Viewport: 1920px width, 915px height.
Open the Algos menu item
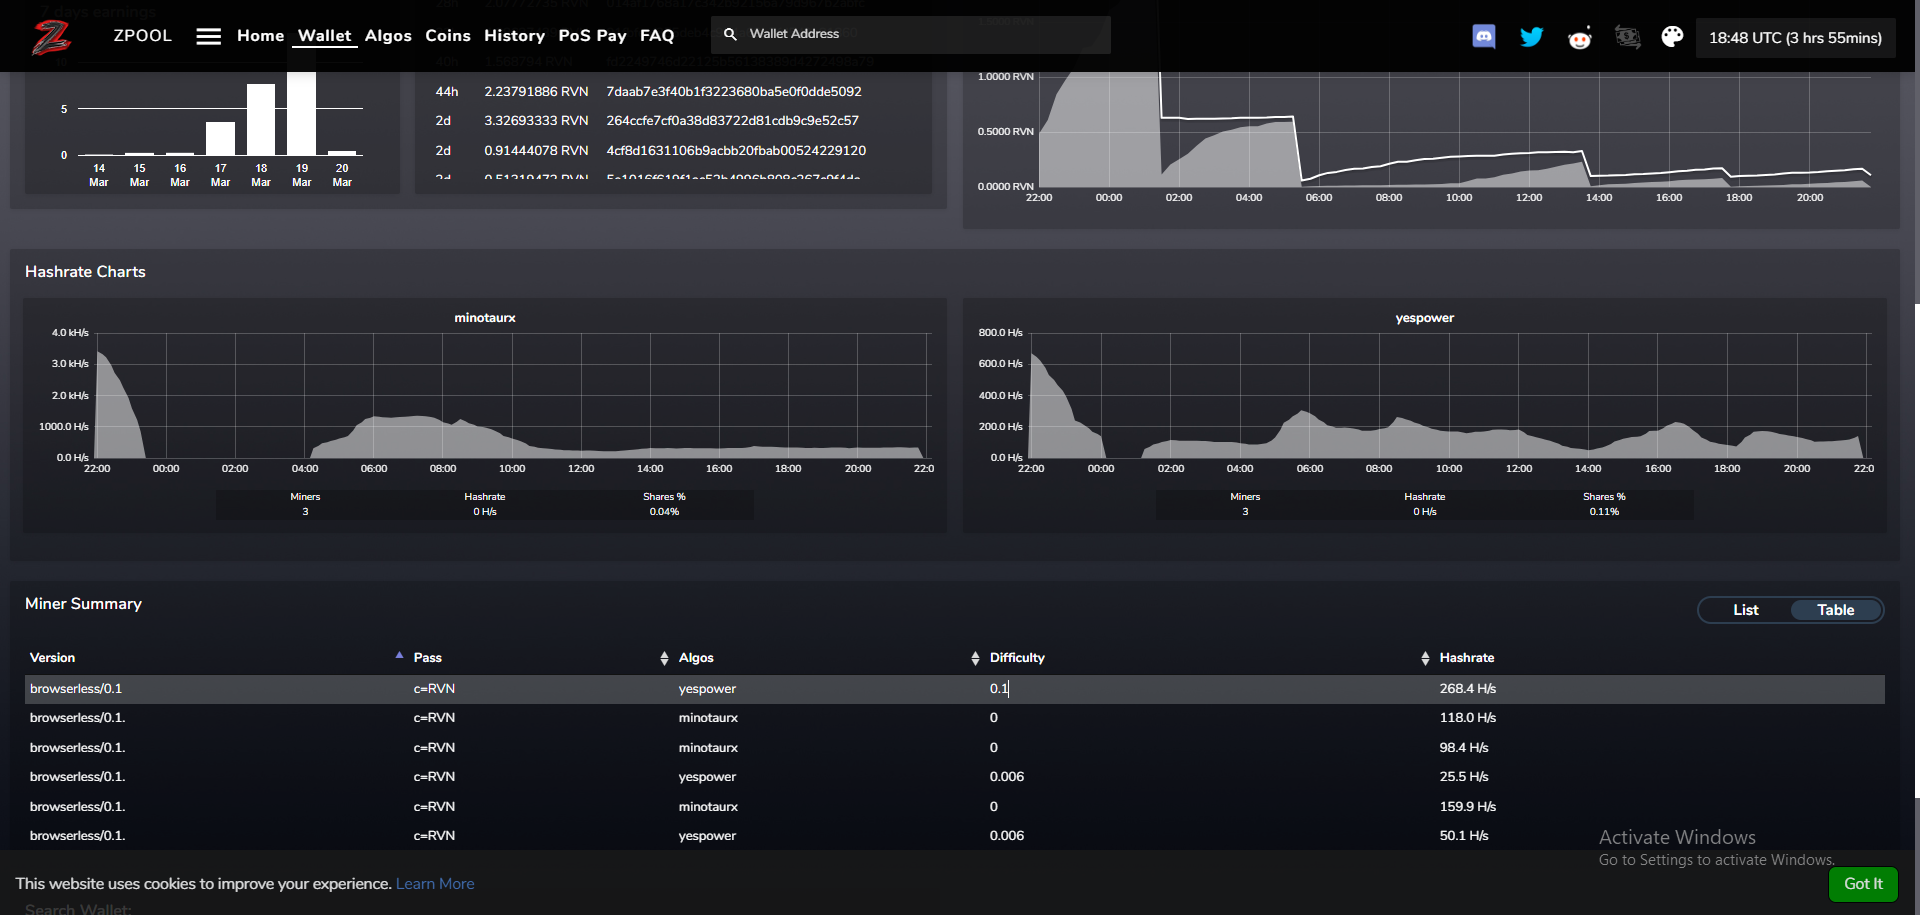click(x=388, y=36)
